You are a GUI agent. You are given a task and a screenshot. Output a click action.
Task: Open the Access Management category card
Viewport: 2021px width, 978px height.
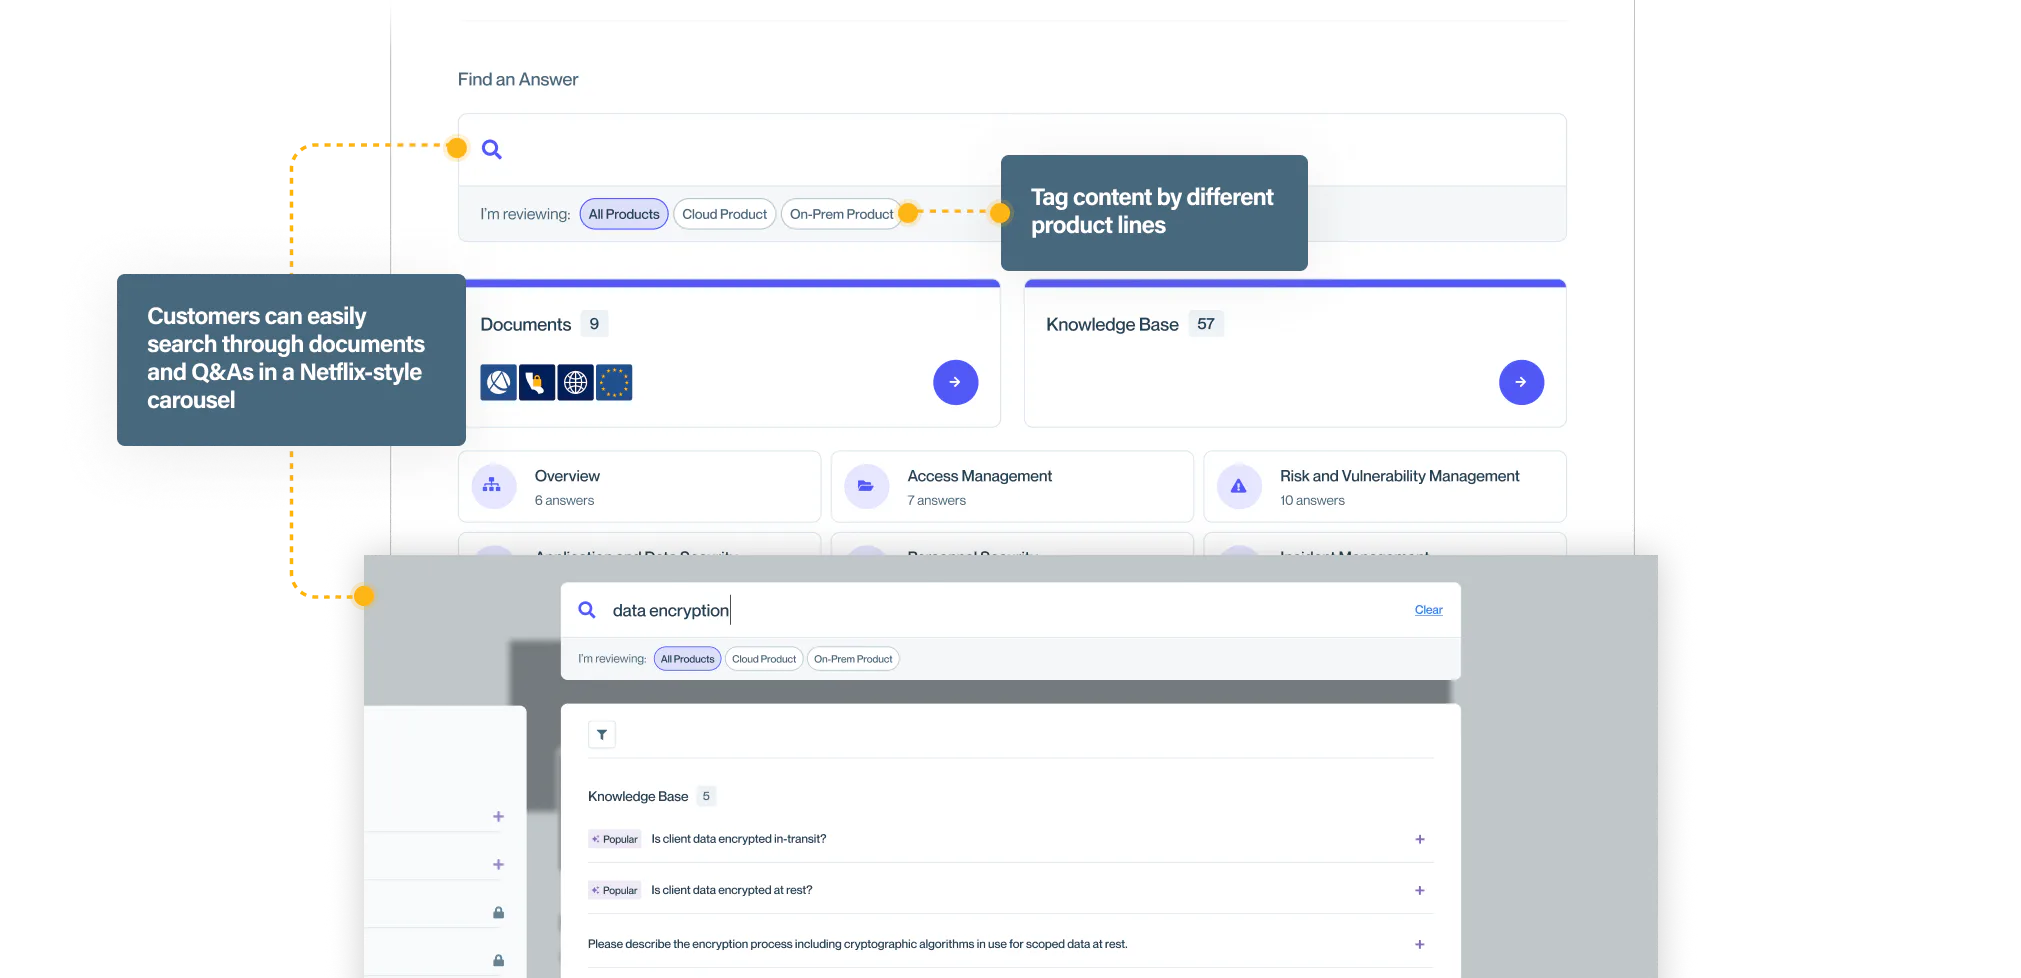point(1012,487)
